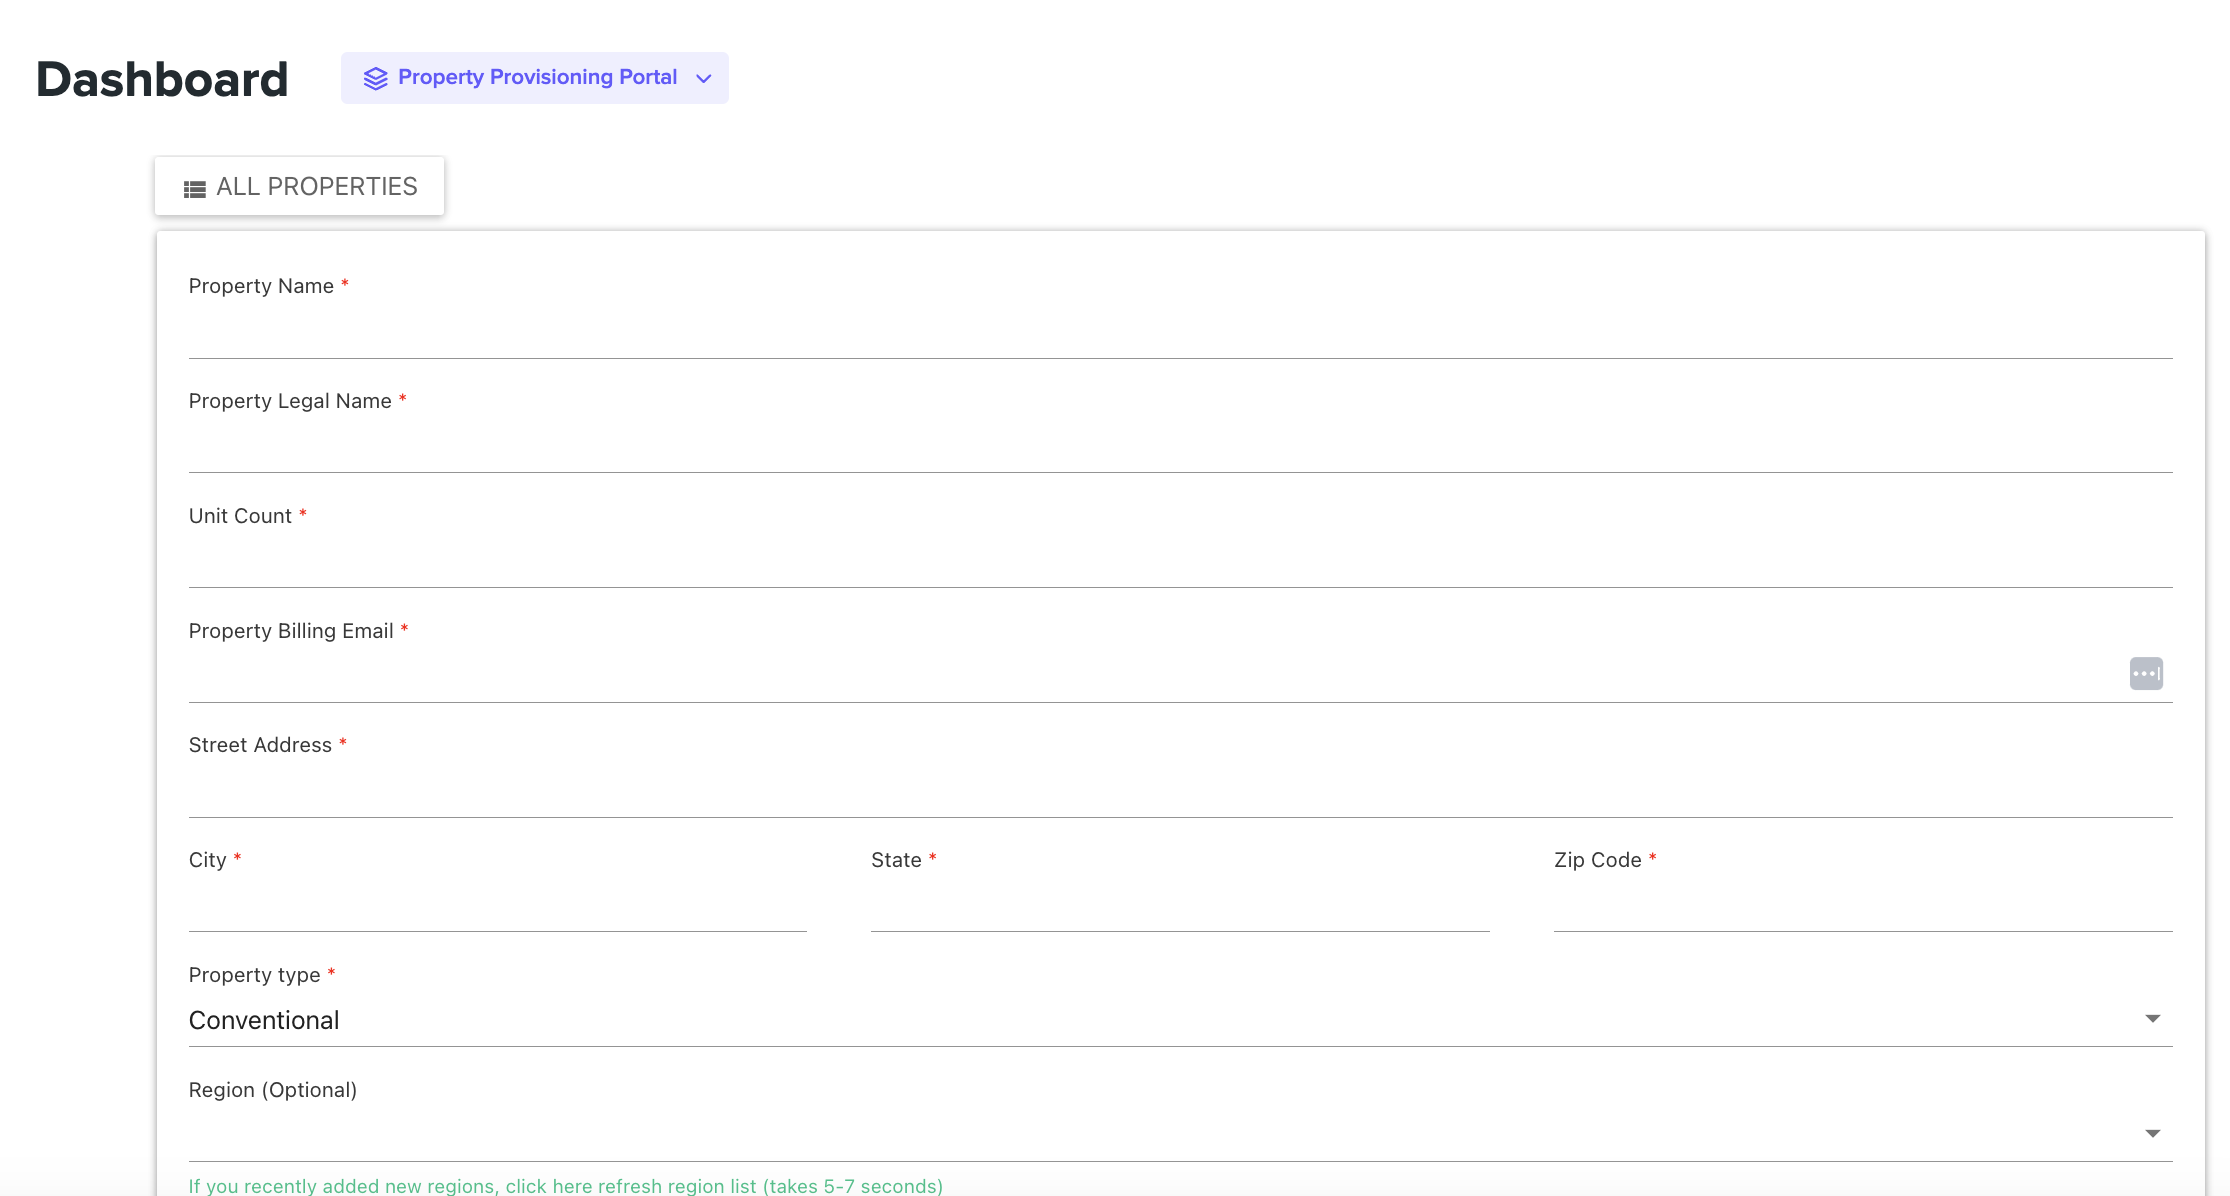The height and width of the screenshot is (1196, 2230).
Task: Click the Zip Code label
Action: click(1597, 860)
